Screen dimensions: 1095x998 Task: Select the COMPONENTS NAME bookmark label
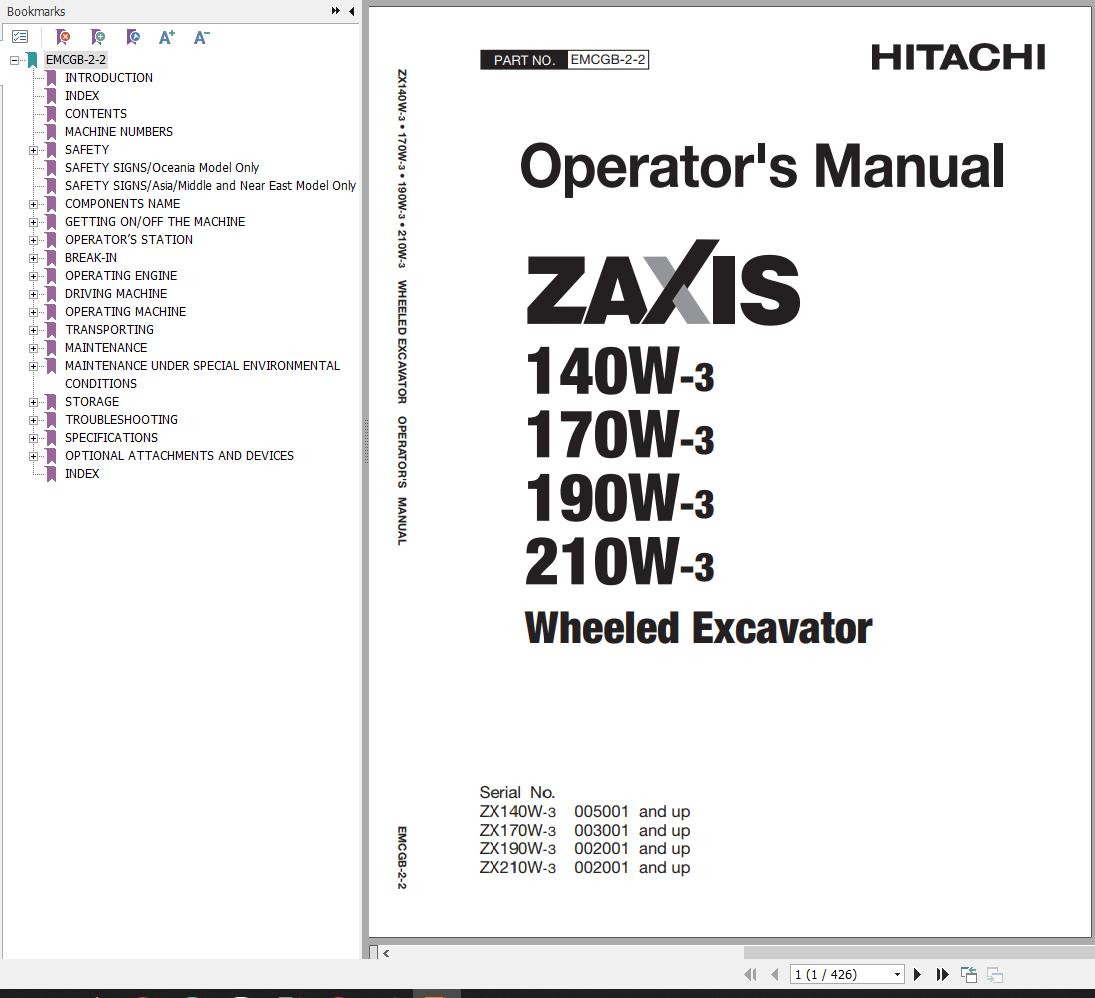click(122, 203)
